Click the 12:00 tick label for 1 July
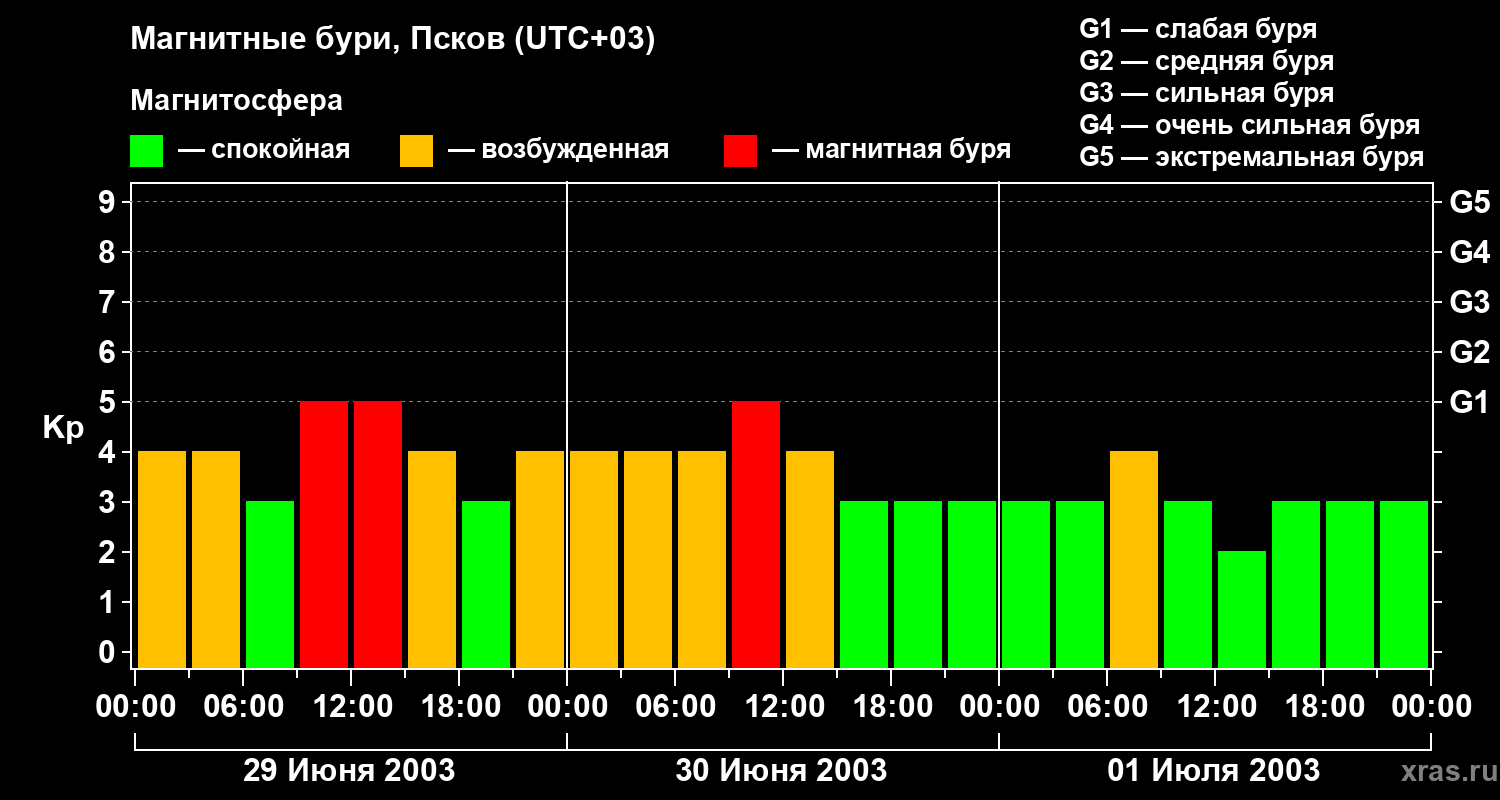The height and width of the screenshot is (800, 1500). [1215, 707]
